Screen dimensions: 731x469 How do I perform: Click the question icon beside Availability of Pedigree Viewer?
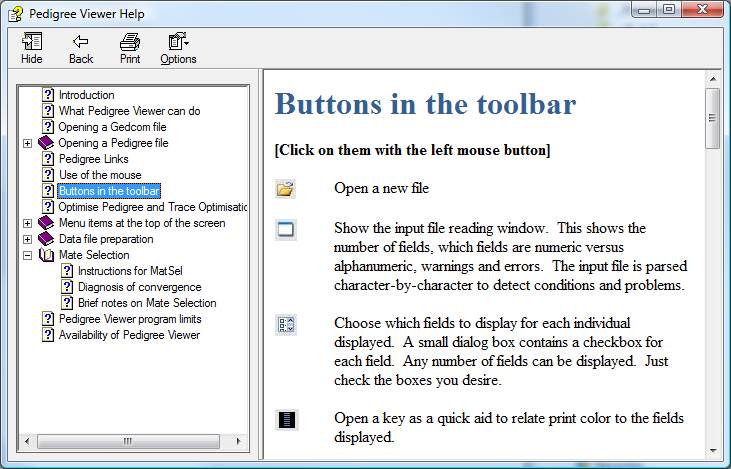(x=48, y=335)
